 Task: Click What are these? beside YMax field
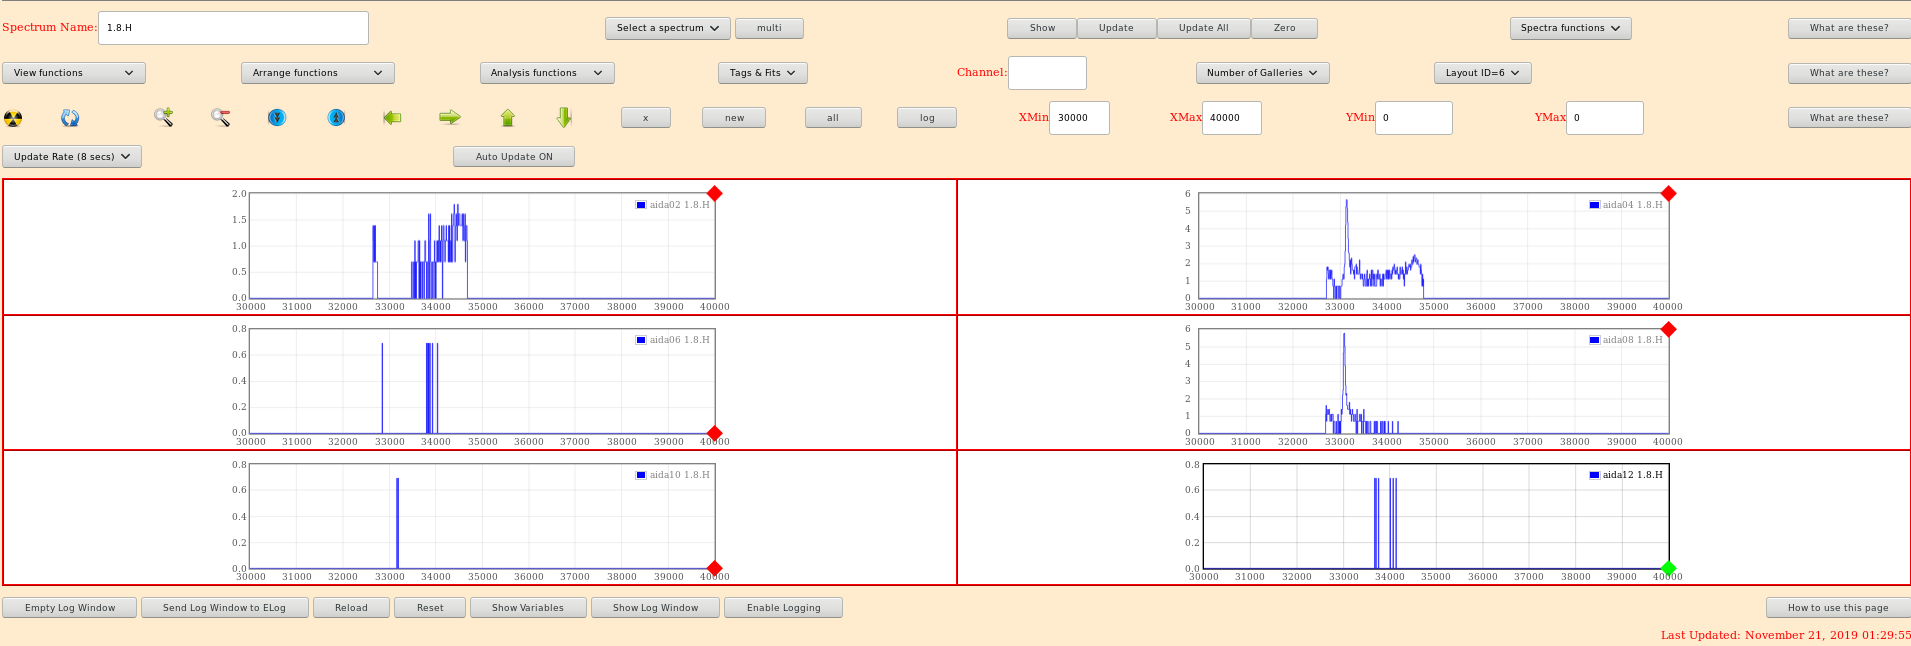coord(1849,118)
